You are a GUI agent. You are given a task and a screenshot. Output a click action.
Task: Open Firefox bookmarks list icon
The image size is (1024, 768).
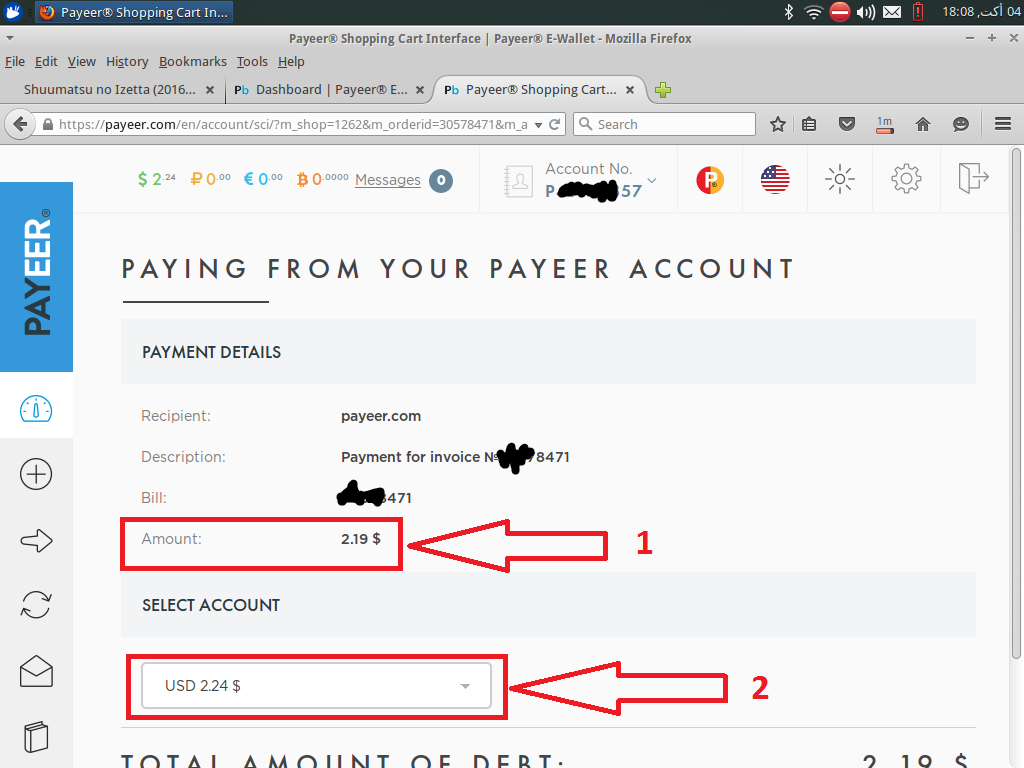click(x=809, y=124)
